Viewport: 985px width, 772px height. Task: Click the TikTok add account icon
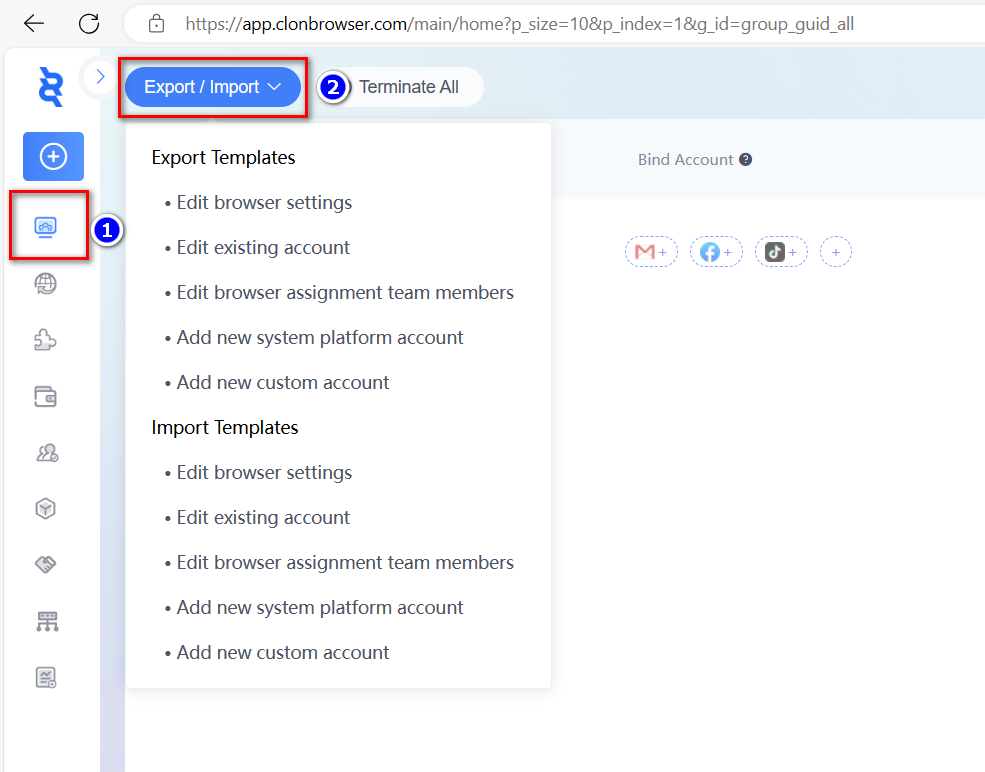(781, 253)
